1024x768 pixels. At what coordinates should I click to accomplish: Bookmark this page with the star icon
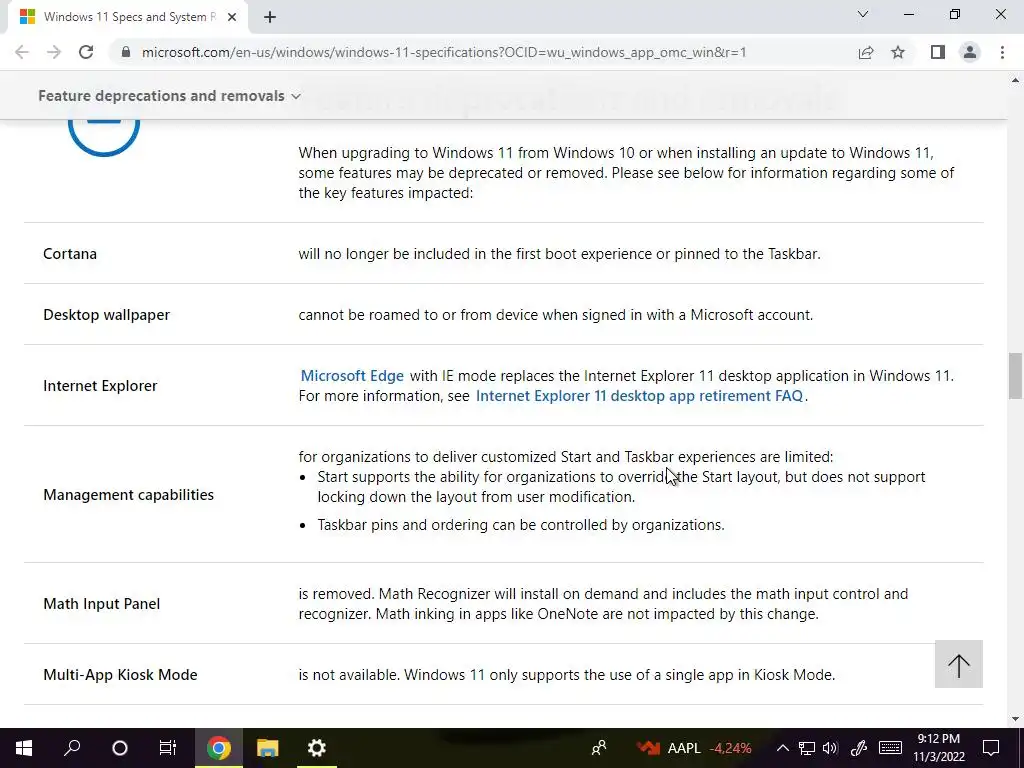pyautogui.click(x=898, y=52)
